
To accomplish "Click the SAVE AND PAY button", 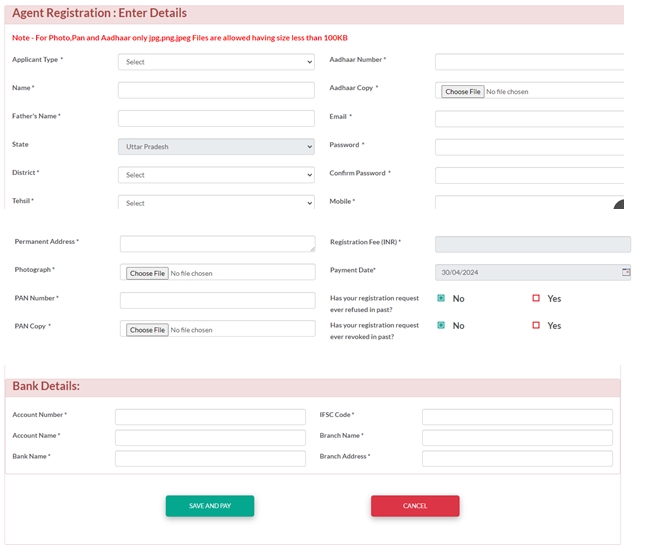I will point(210,506).
